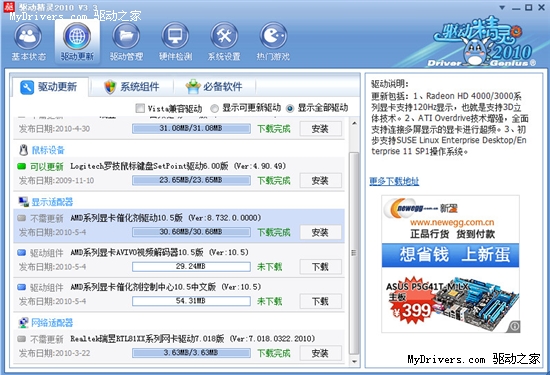
Task: Open the 更多下载地址 link
Action: point(394,181)
